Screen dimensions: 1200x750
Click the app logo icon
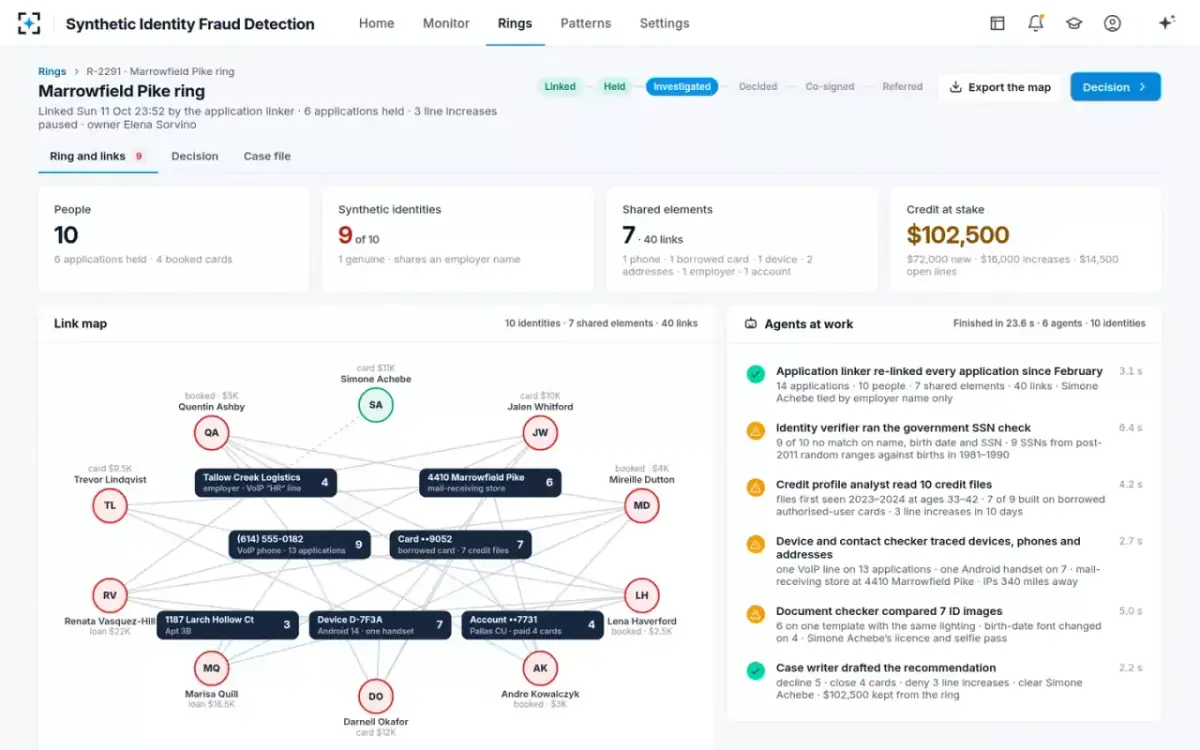30,23
